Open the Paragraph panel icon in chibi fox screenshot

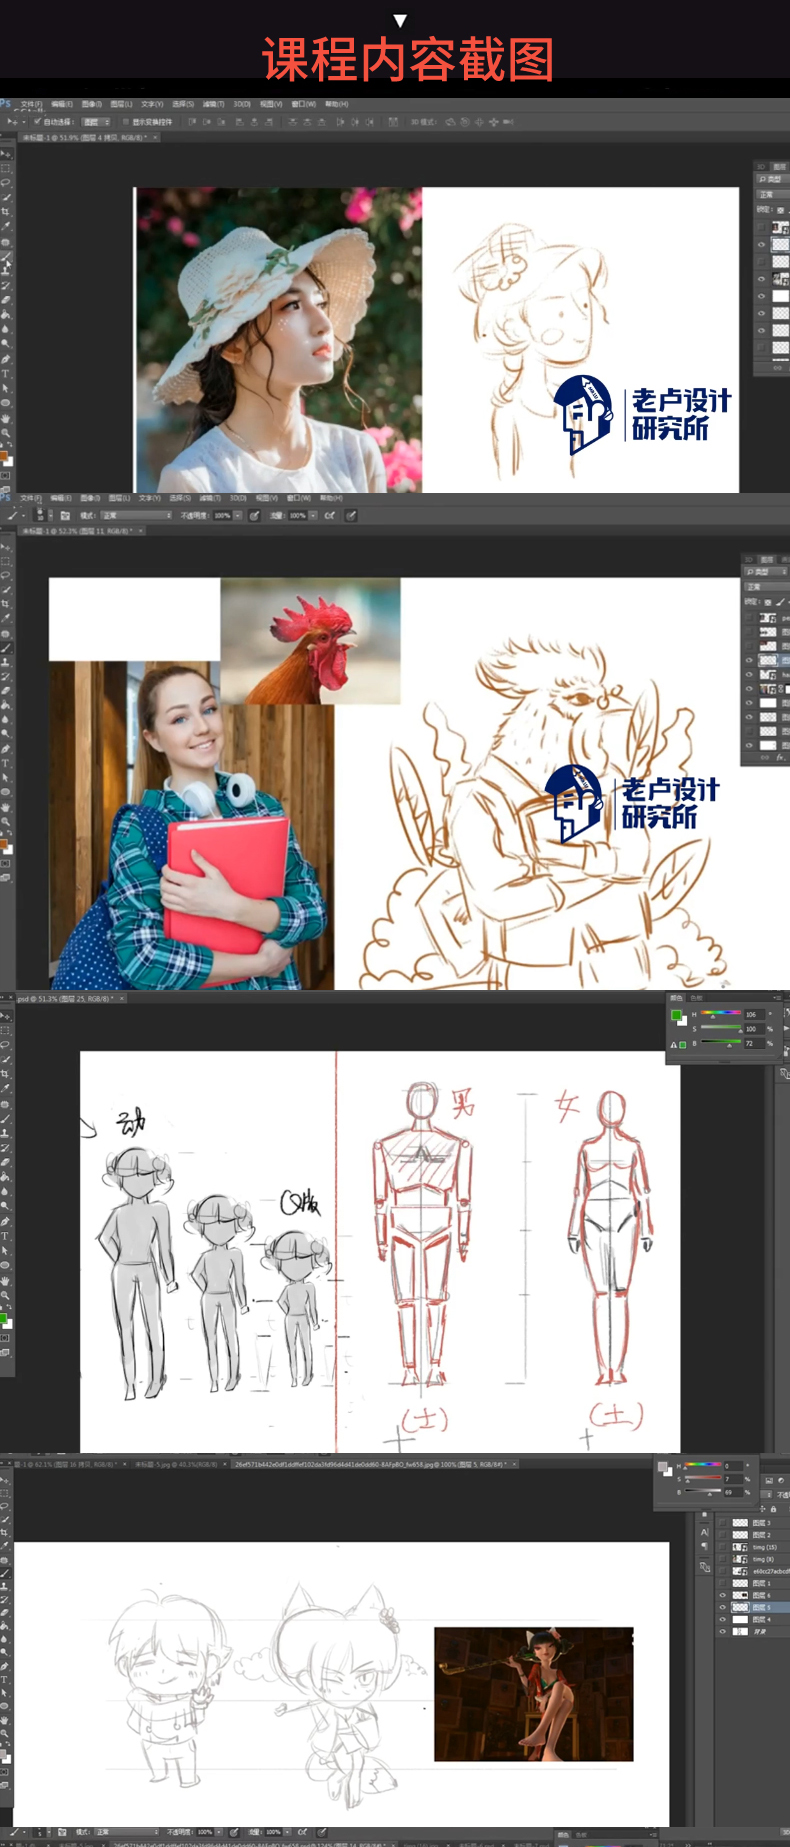(705, 1546)
